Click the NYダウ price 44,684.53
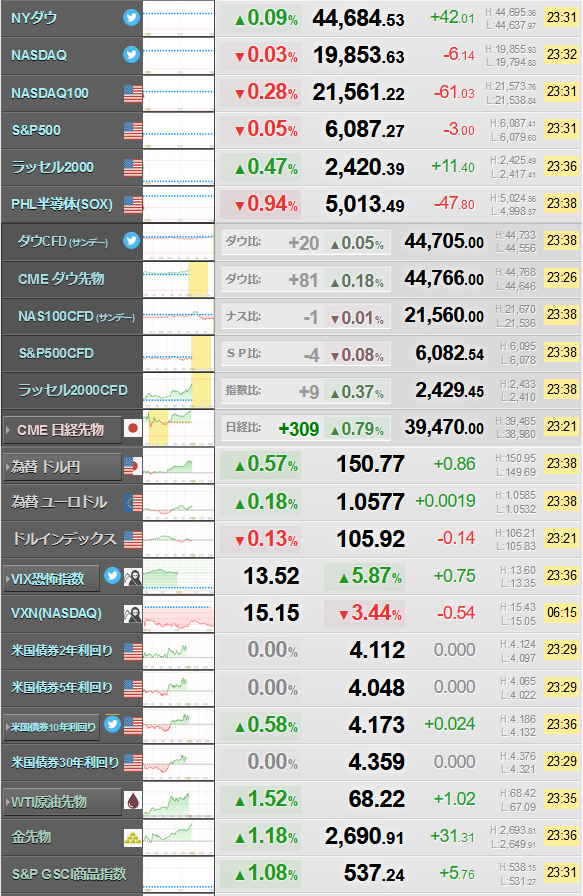This screenshot has height=896, width=583. click(x=358, y=19)
